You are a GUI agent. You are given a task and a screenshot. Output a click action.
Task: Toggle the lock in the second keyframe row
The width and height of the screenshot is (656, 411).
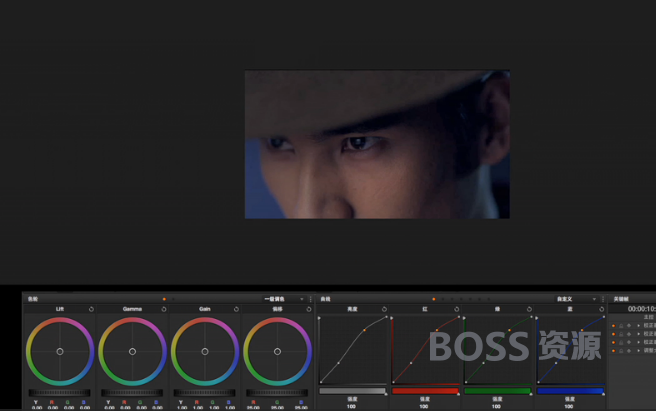[x=621, y=334]
